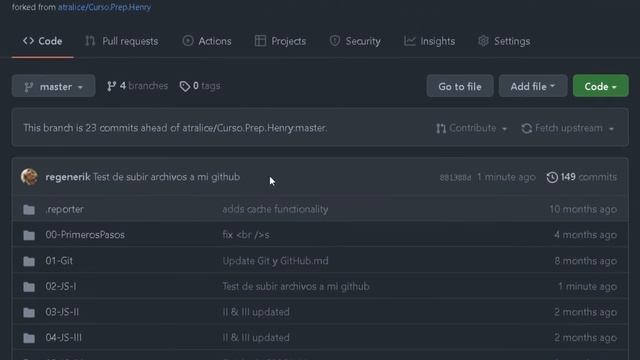Open 02-JS-I row commit message link
Image resolution: width=640 pixels, height=360 pixels.
[x=296, y=287]
